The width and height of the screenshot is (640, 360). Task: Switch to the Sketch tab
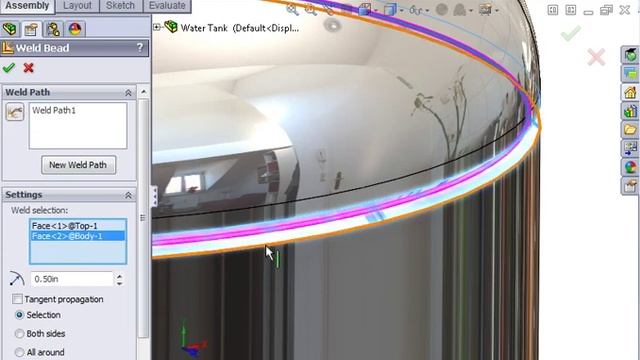pyautogui.click(x=120, y=6)
